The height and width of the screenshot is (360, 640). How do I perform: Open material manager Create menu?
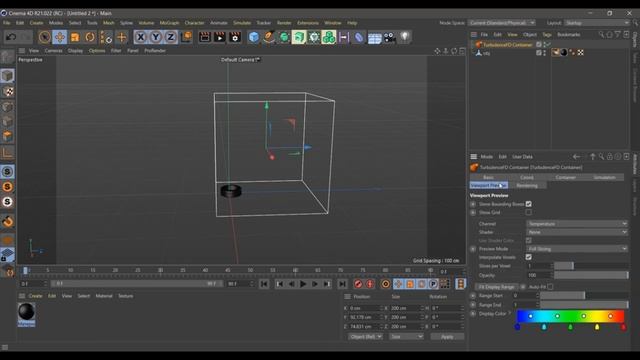[x=35, y=296]
